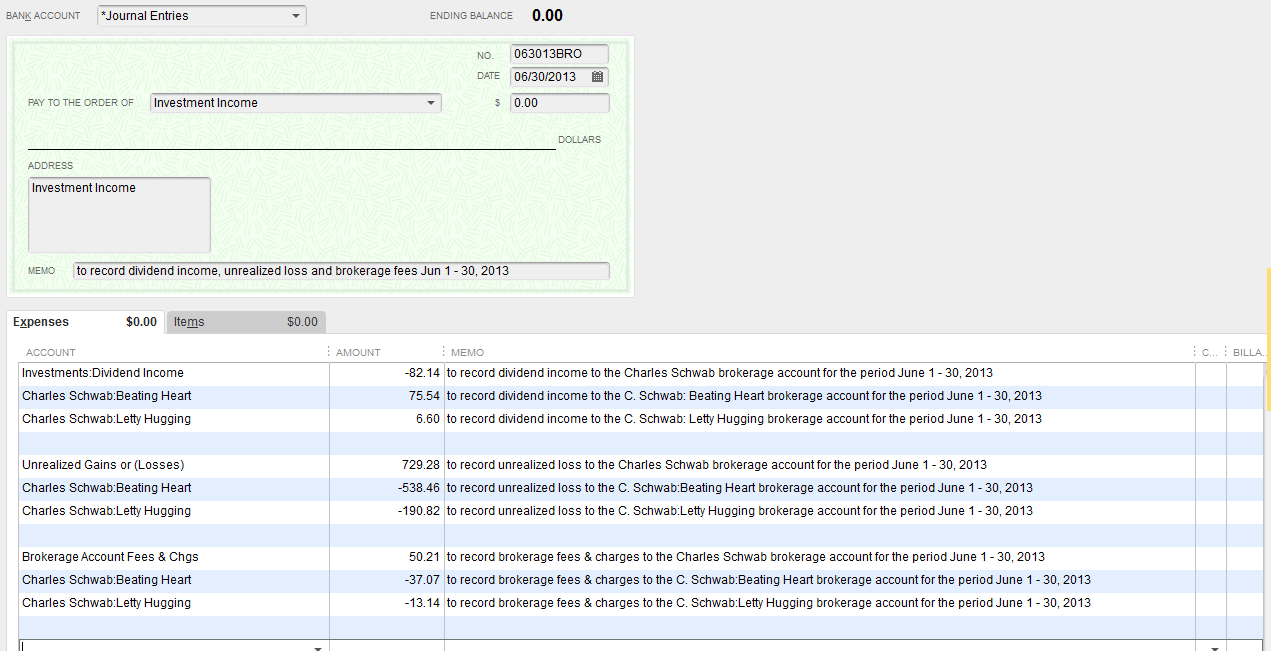Open the calendar date picker icon
This screenshot has height=651, width=1271.
tap(598, 77)
